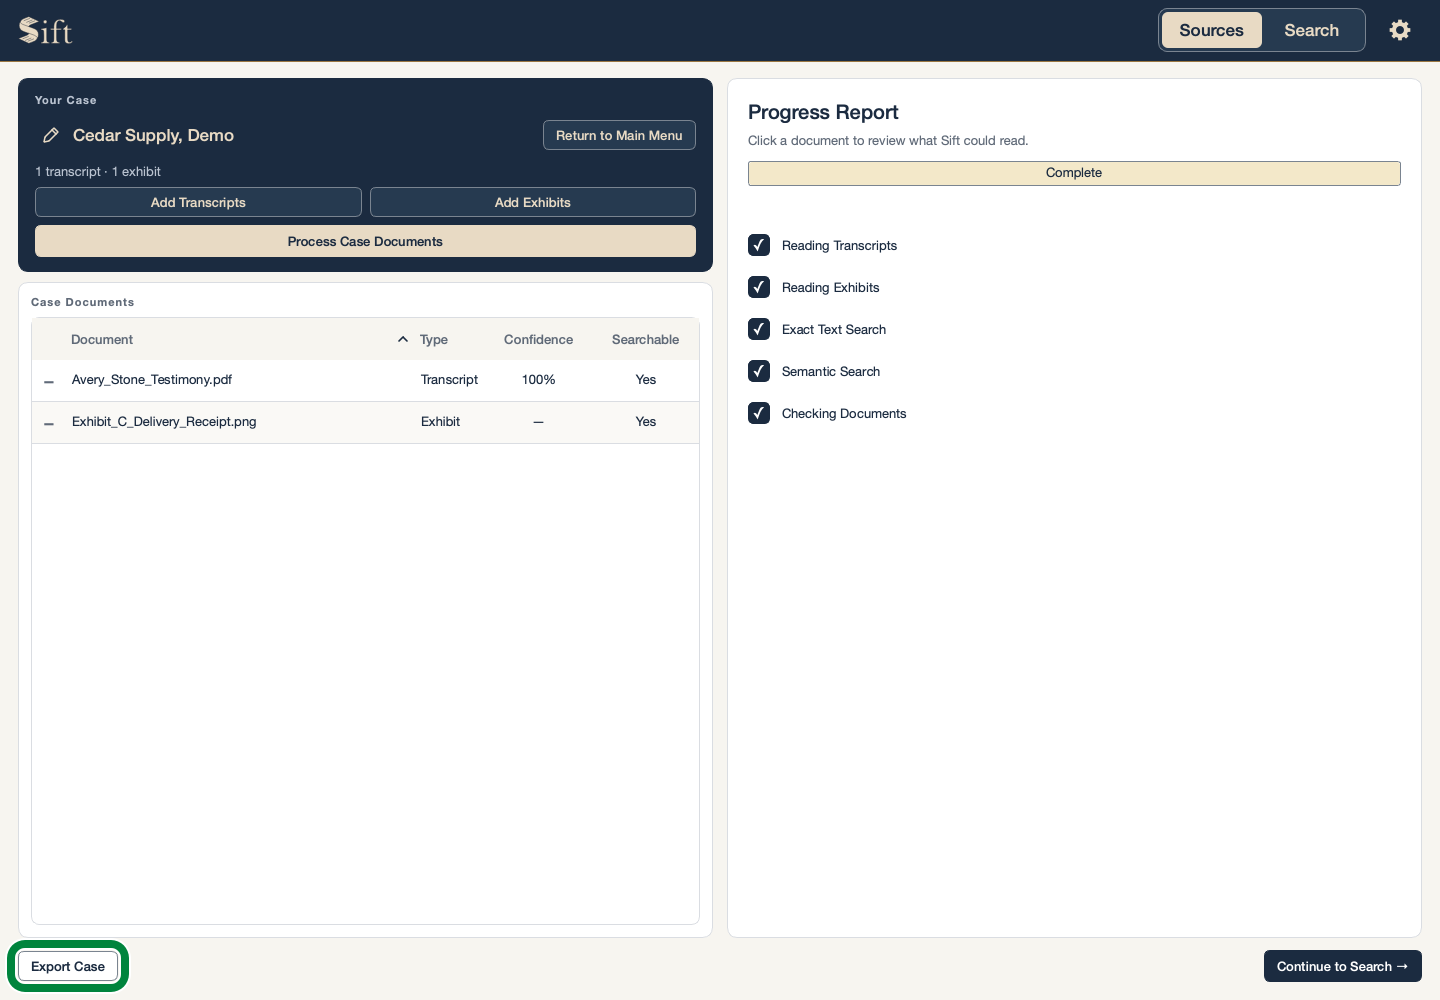
Task: Edit case name with the pencil icon
Action: coord(51,135)
